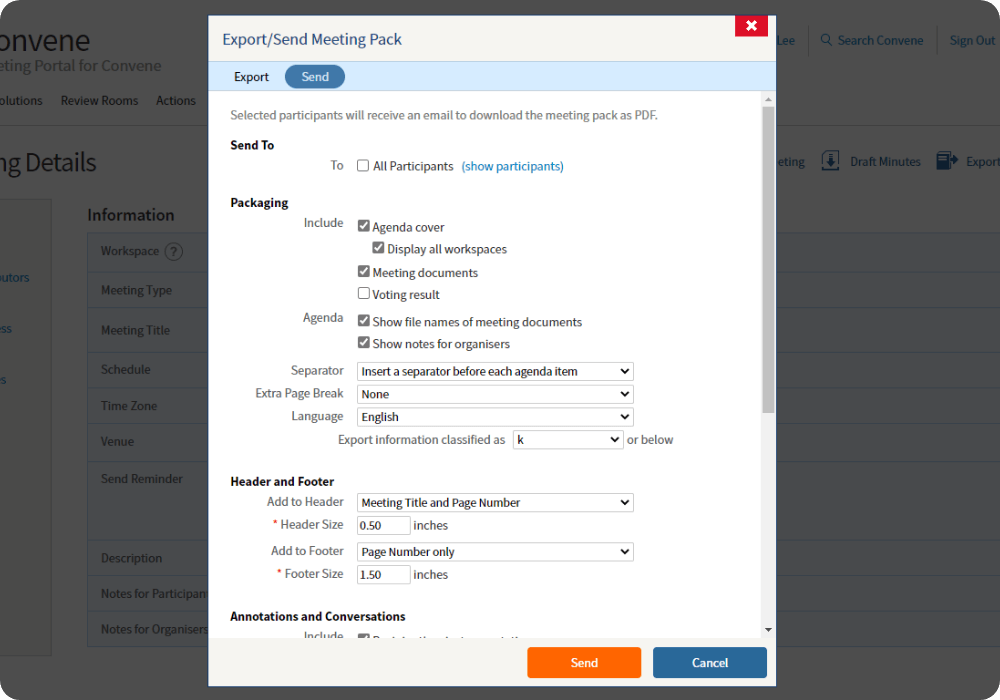This screenshot has width=1000, height=700.
Task: Close the Export/Send Meeting Pack dialog
Action: point(751,25)
